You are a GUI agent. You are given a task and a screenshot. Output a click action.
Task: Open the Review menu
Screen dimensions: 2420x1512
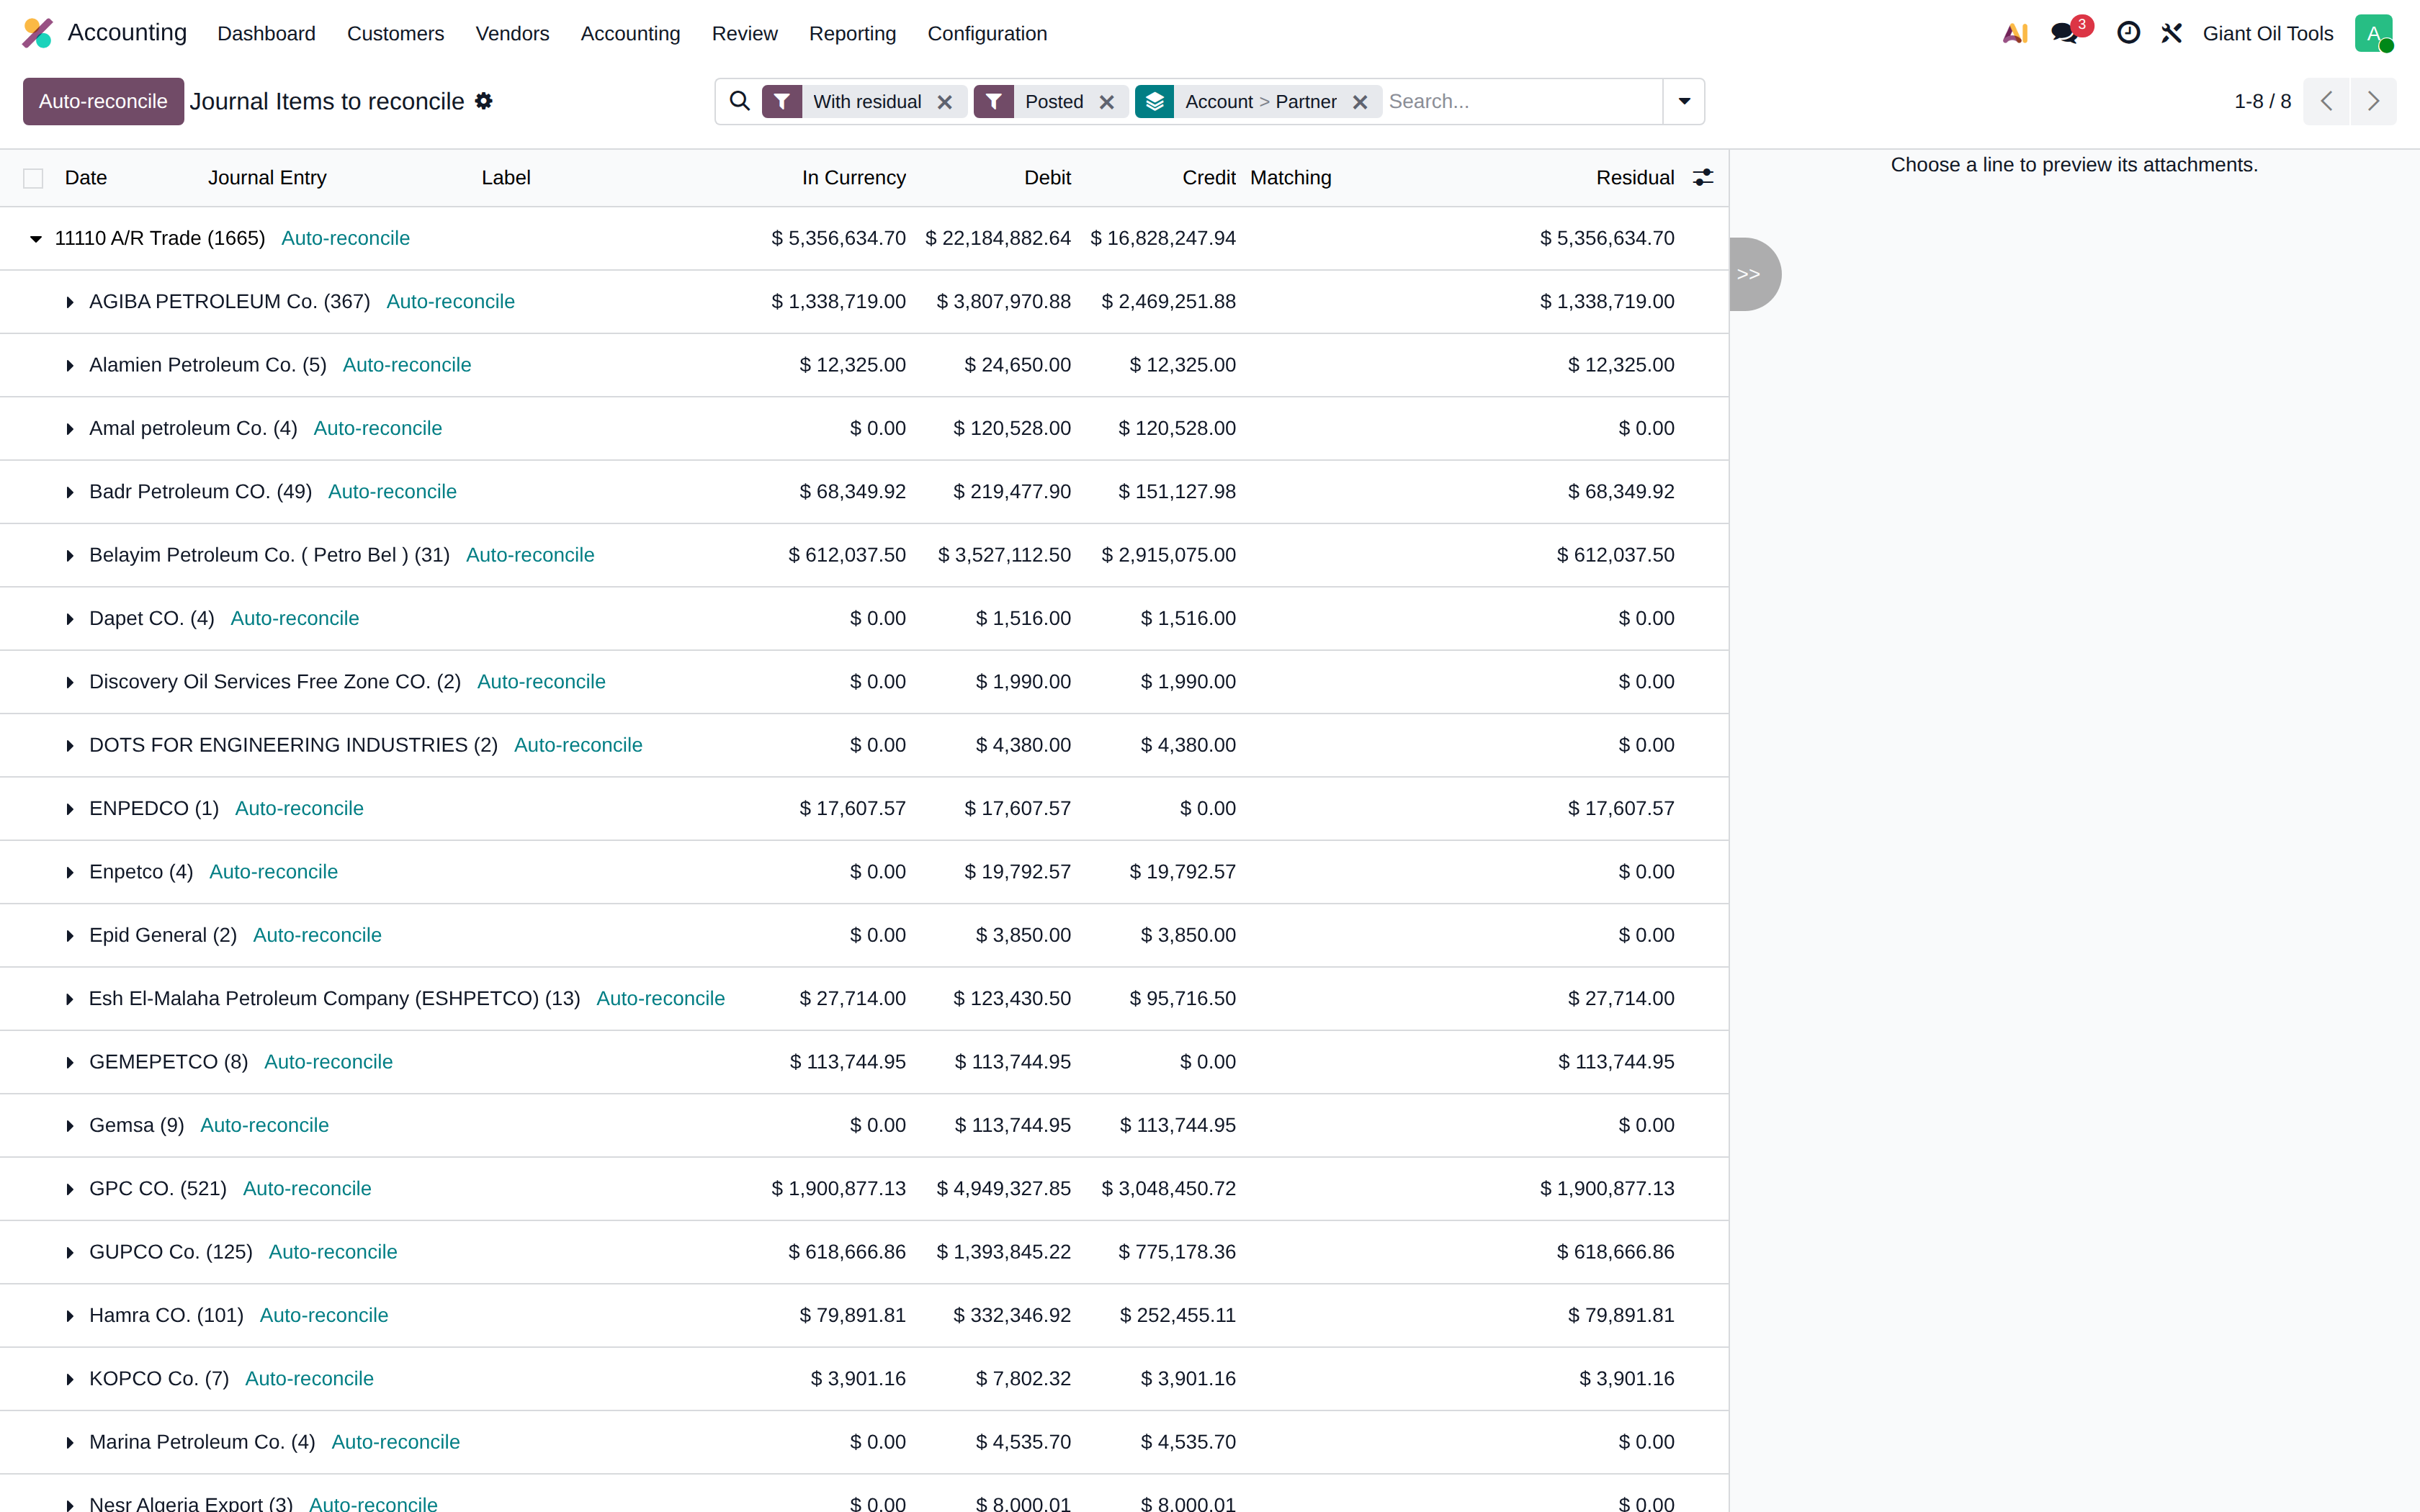pyautogui.click(x=744, y=33)
